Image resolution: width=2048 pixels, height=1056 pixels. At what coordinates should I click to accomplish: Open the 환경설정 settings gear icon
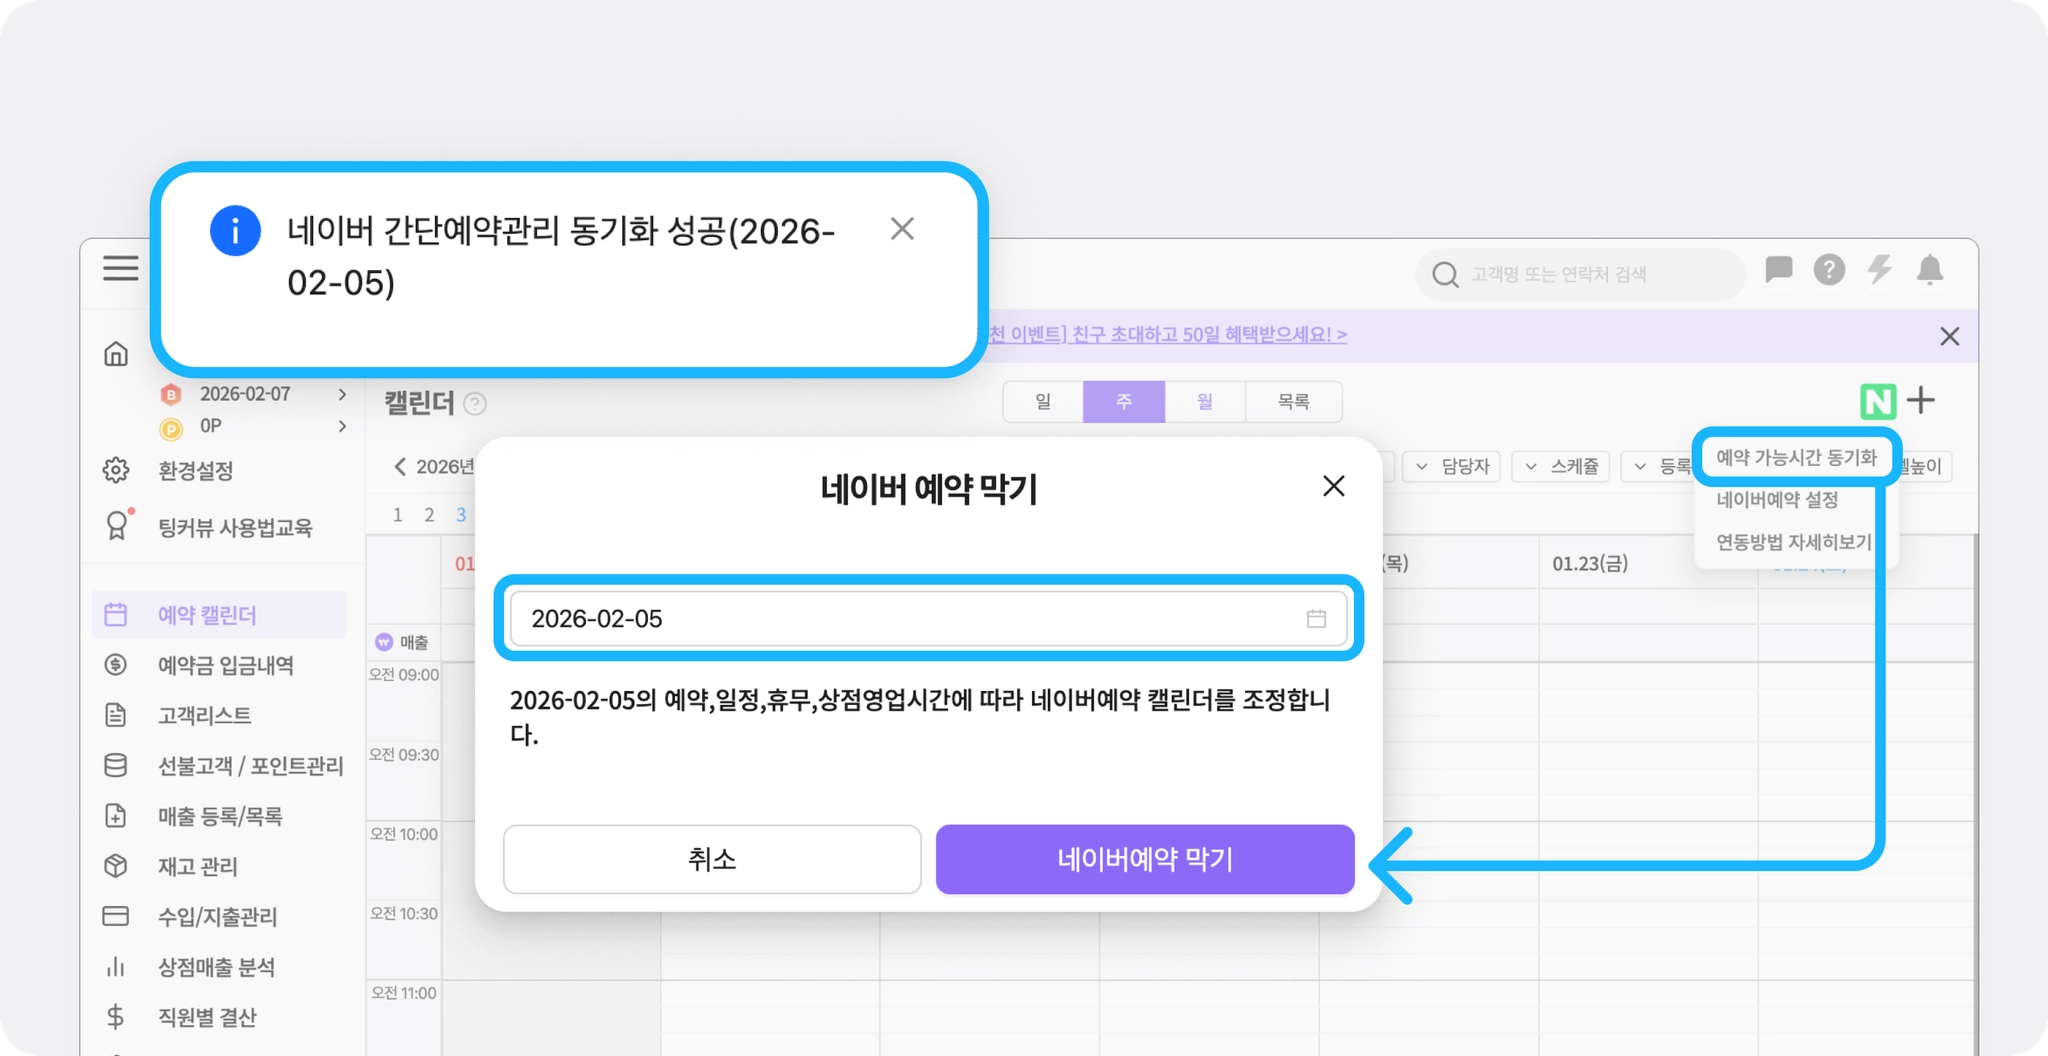pos(116,470)
